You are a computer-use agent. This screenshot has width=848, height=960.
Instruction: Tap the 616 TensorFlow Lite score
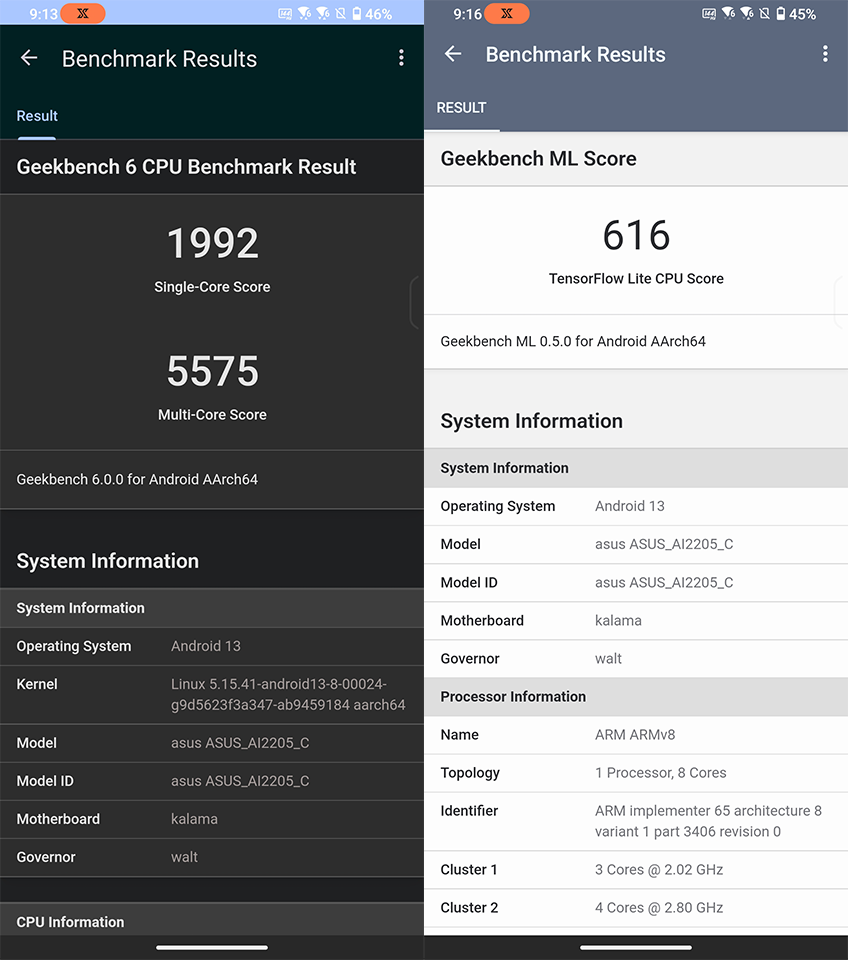coord(636,235)
